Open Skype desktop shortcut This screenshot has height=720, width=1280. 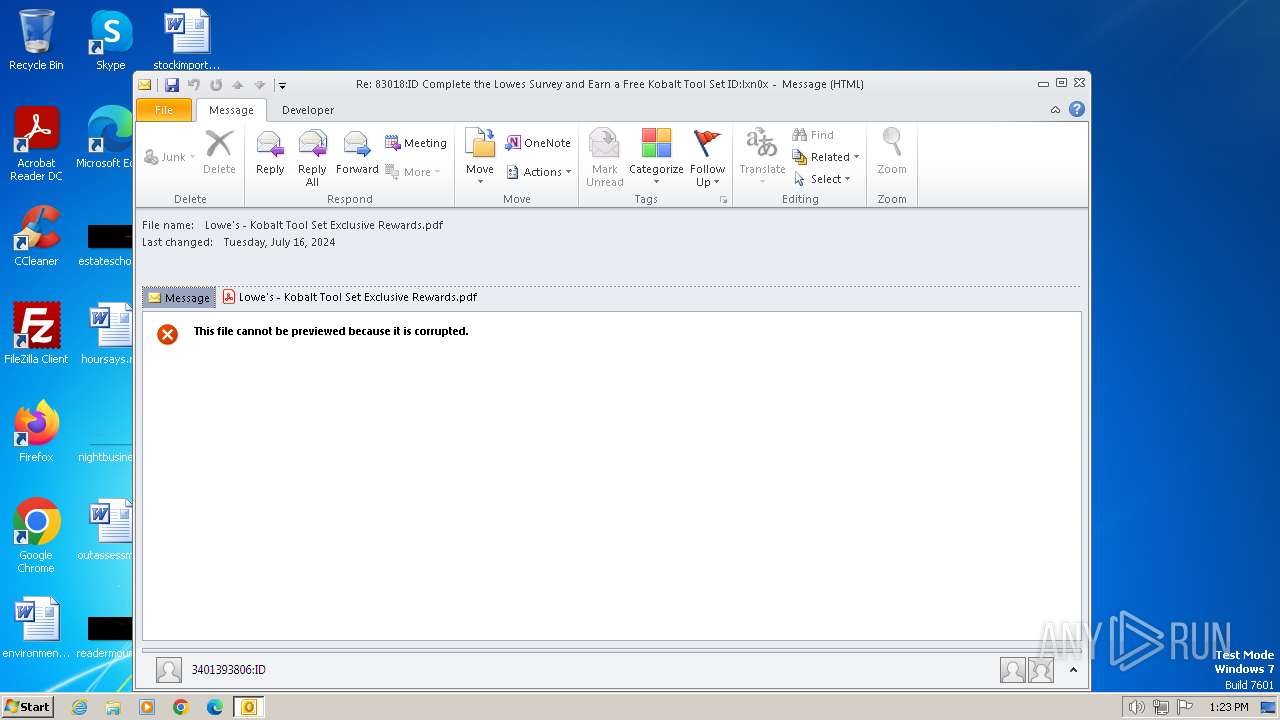(x=111, y=40)
